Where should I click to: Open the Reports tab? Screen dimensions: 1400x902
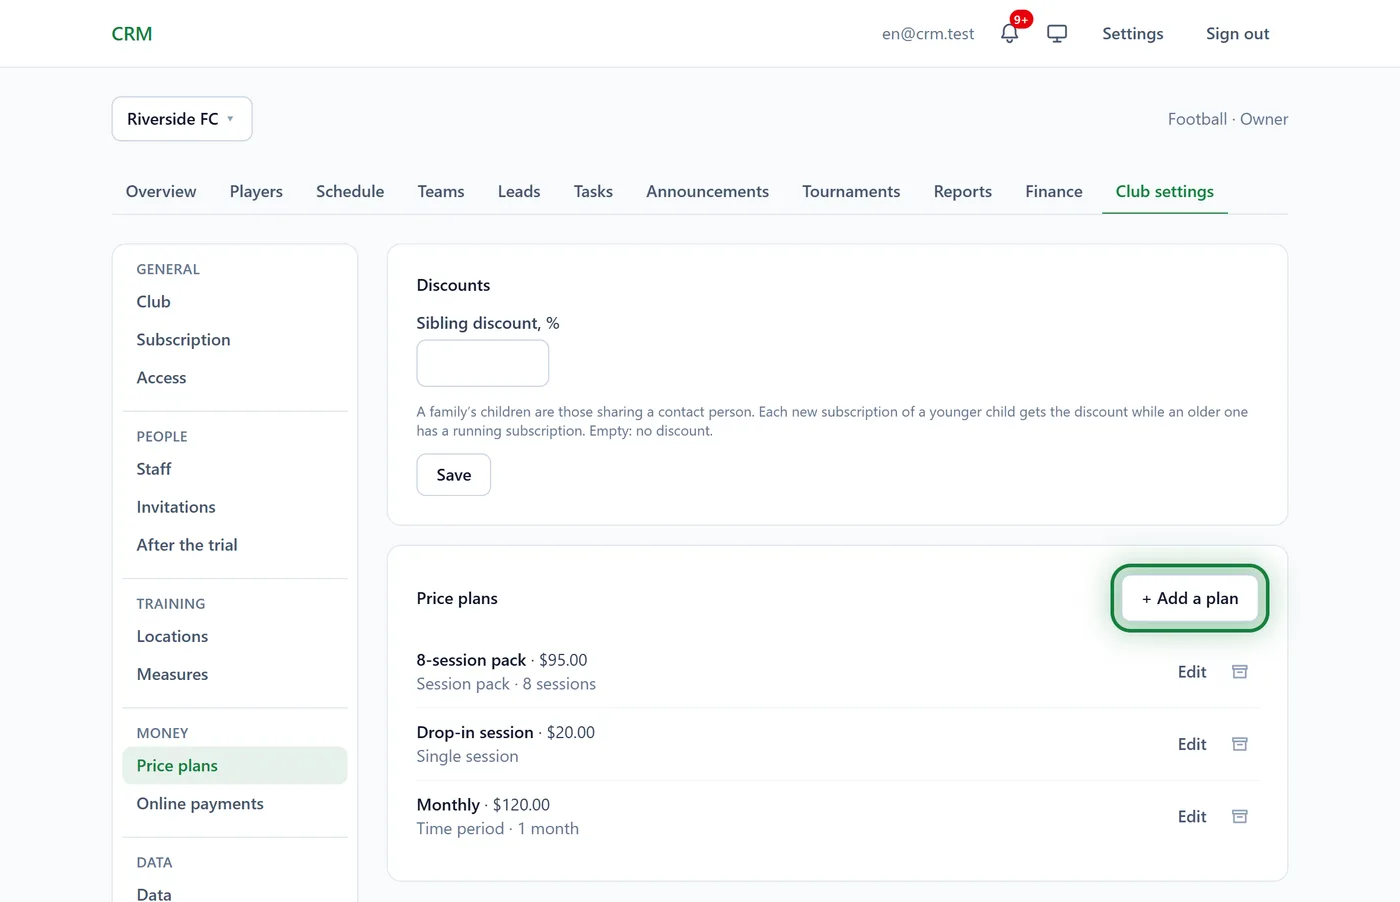coord(963,191)
